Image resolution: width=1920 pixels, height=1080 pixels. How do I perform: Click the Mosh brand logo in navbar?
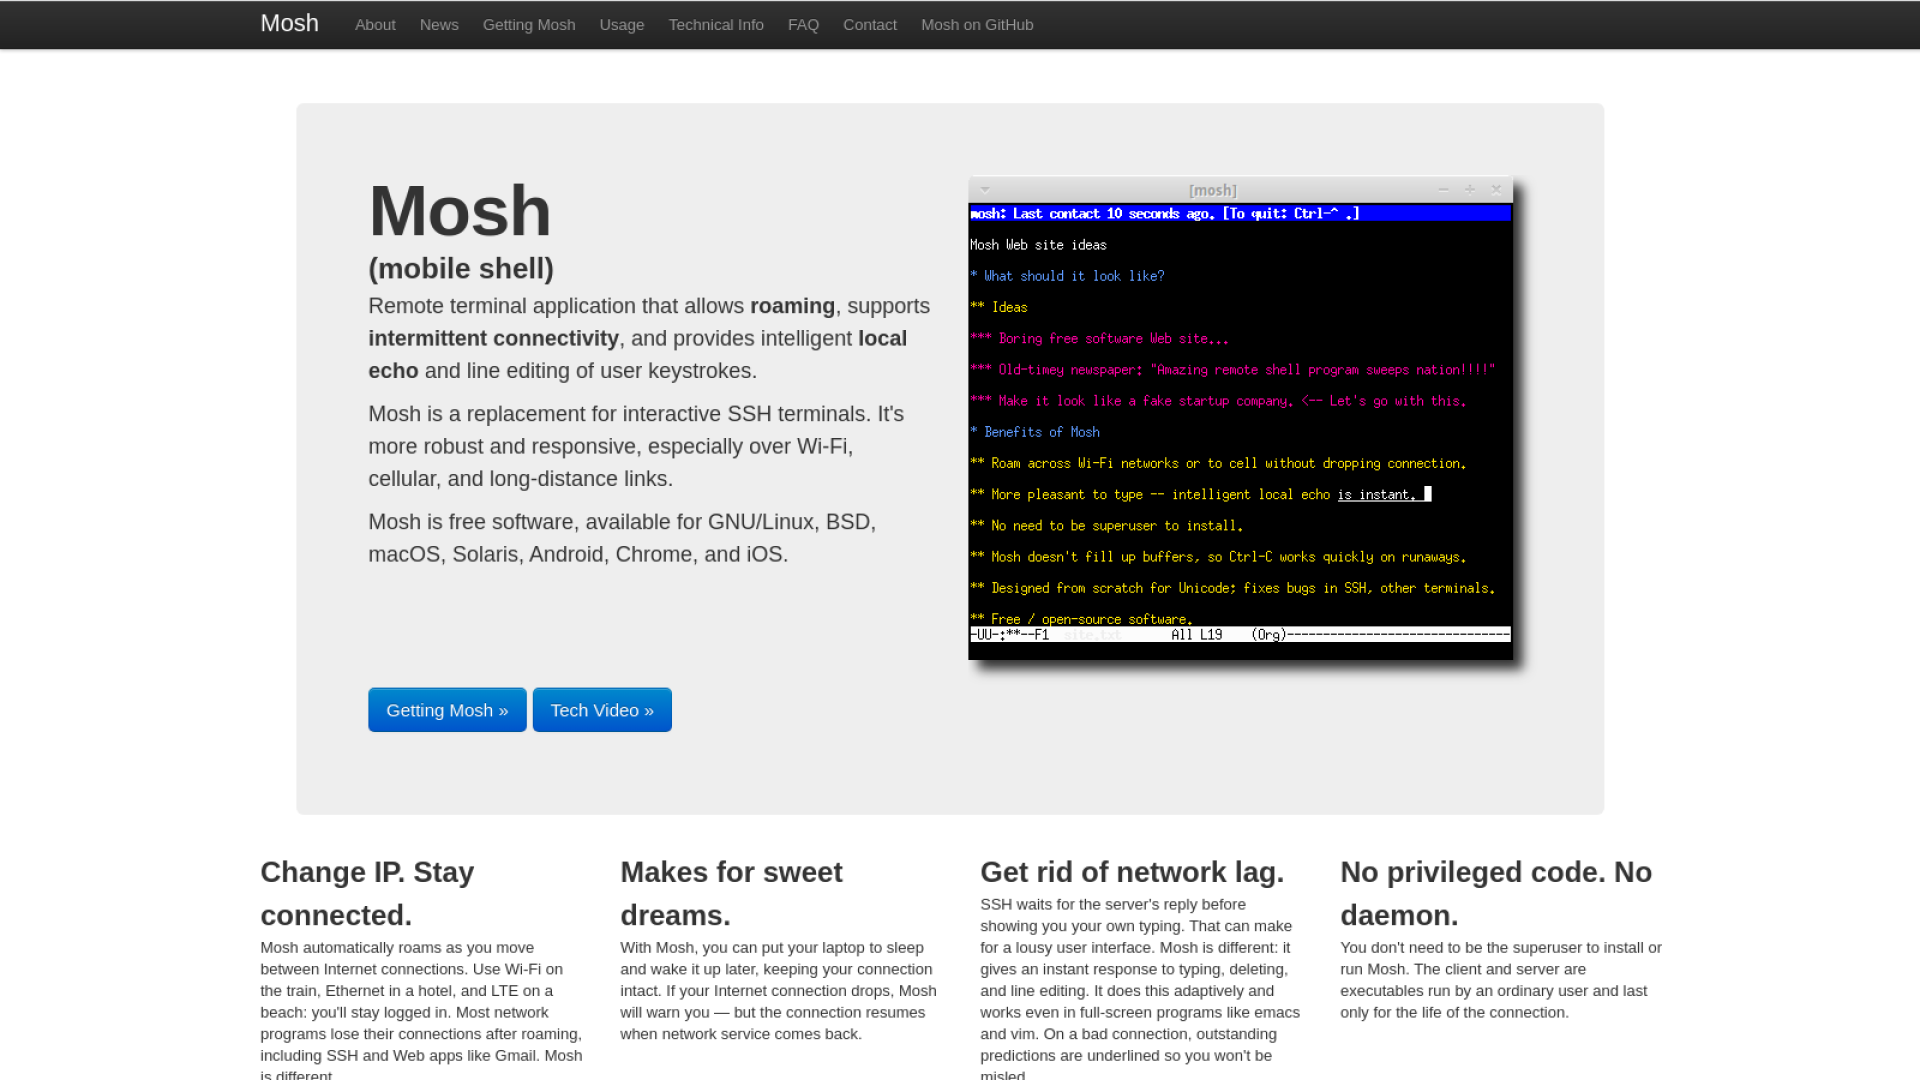click(289, 23)
